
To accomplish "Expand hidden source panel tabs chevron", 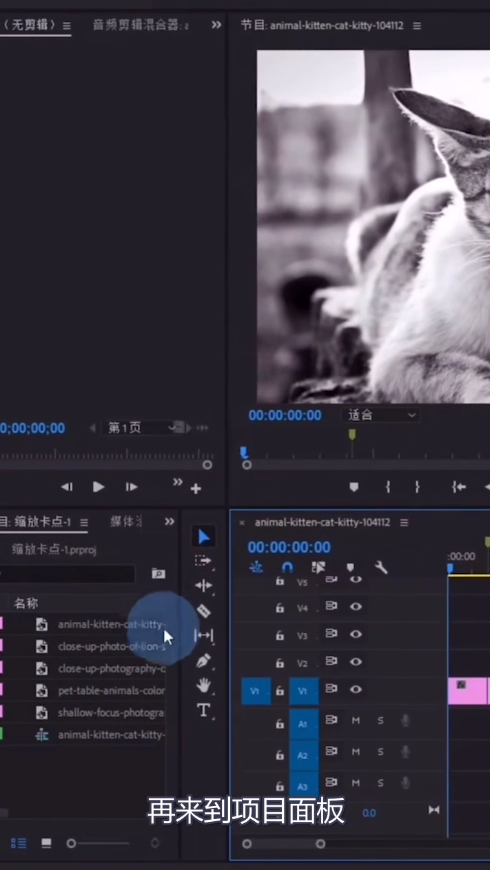I will click(x=216, y=25).
